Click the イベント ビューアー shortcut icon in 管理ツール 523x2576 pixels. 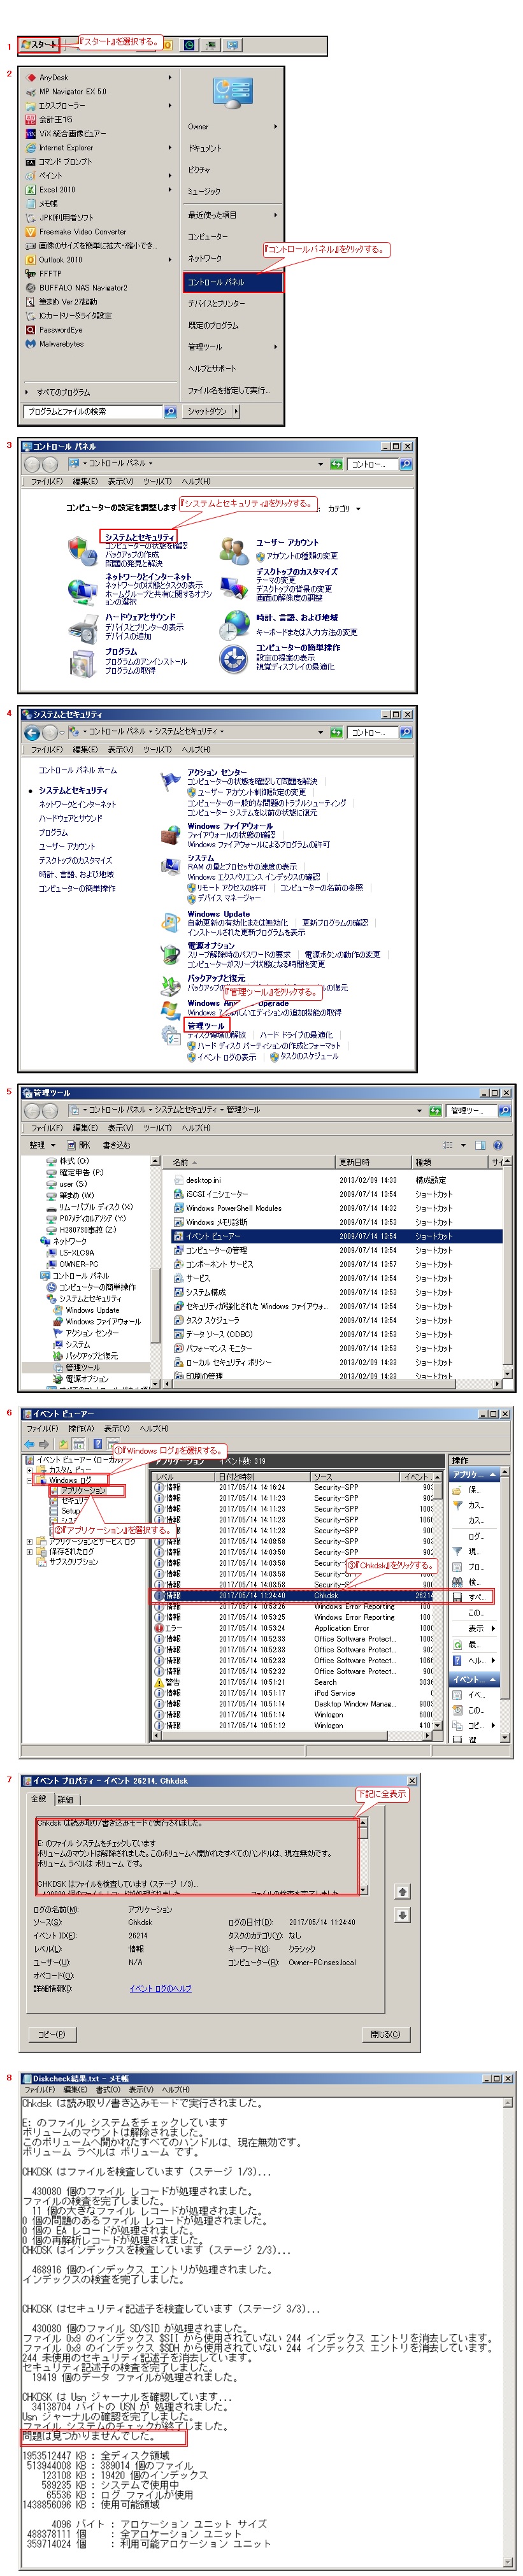[x=178, y=1236]
